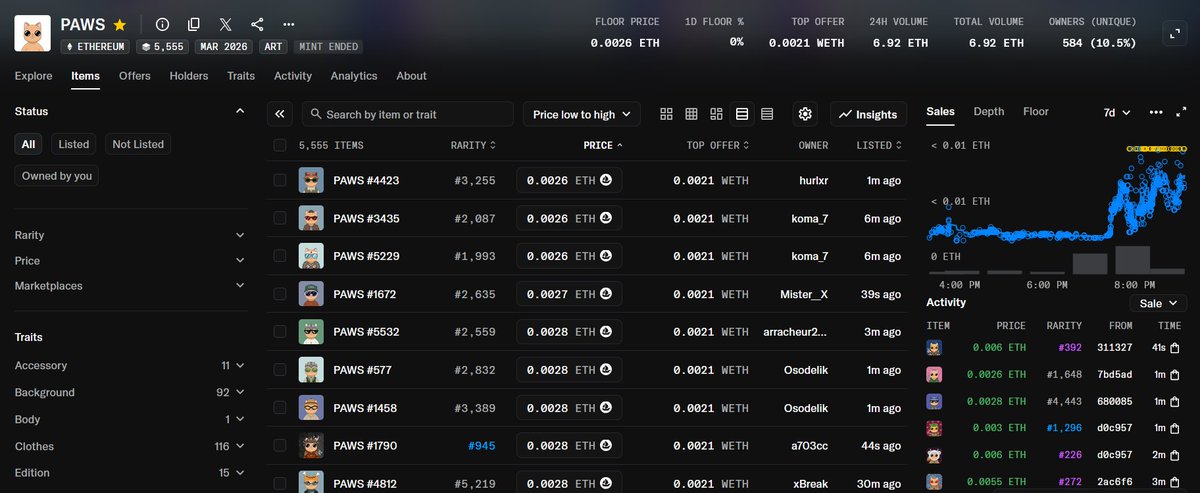Select the list view icon
1200x493 pixels.
pyautogui.click(x=742, y=114)
